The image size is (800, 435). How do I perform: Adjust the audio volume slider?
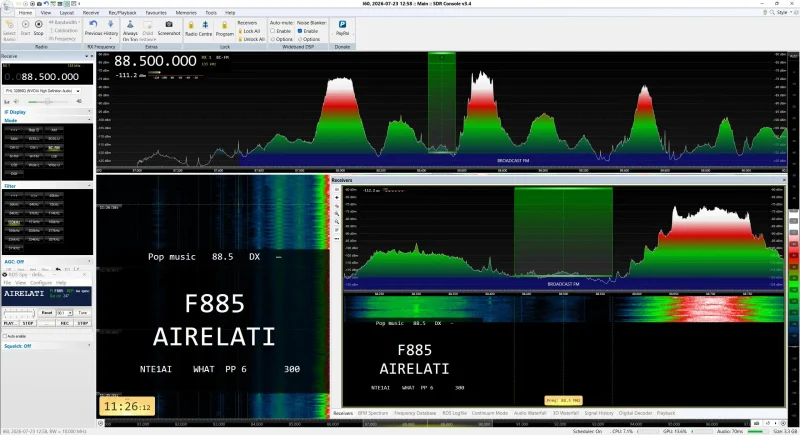coord(47,101)
